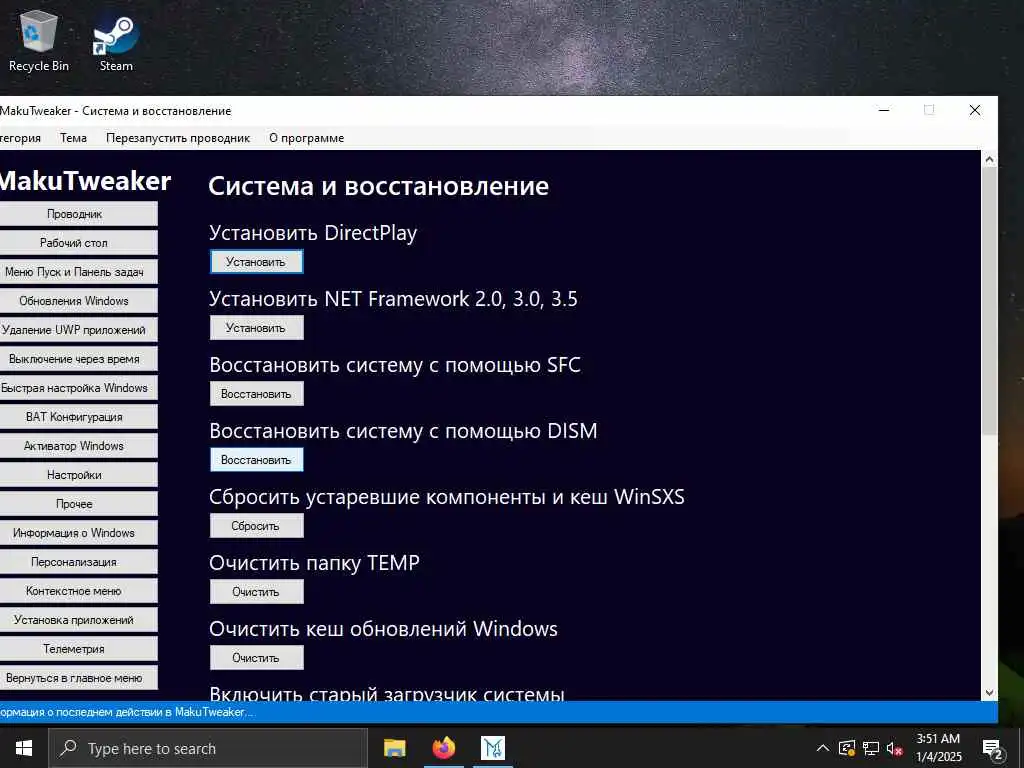Click the Система и восстановление heading
The width and height of the screenshot is (1024, 768).
coord(379,186)
